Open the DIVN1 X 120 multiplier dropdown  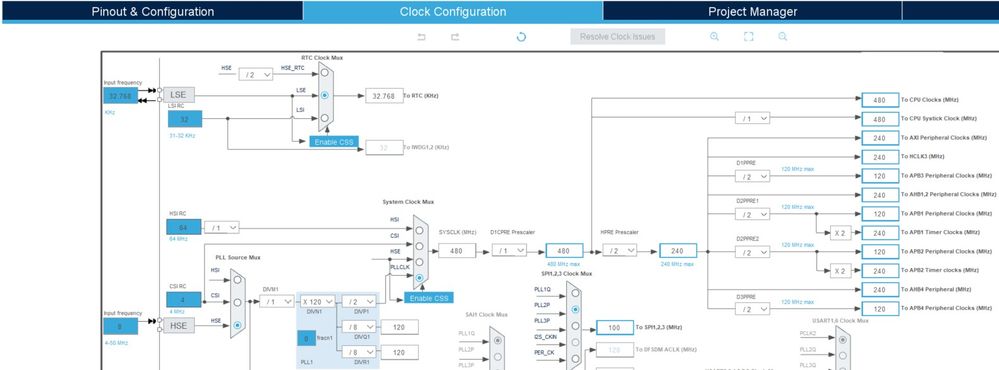tap(318, 301)
